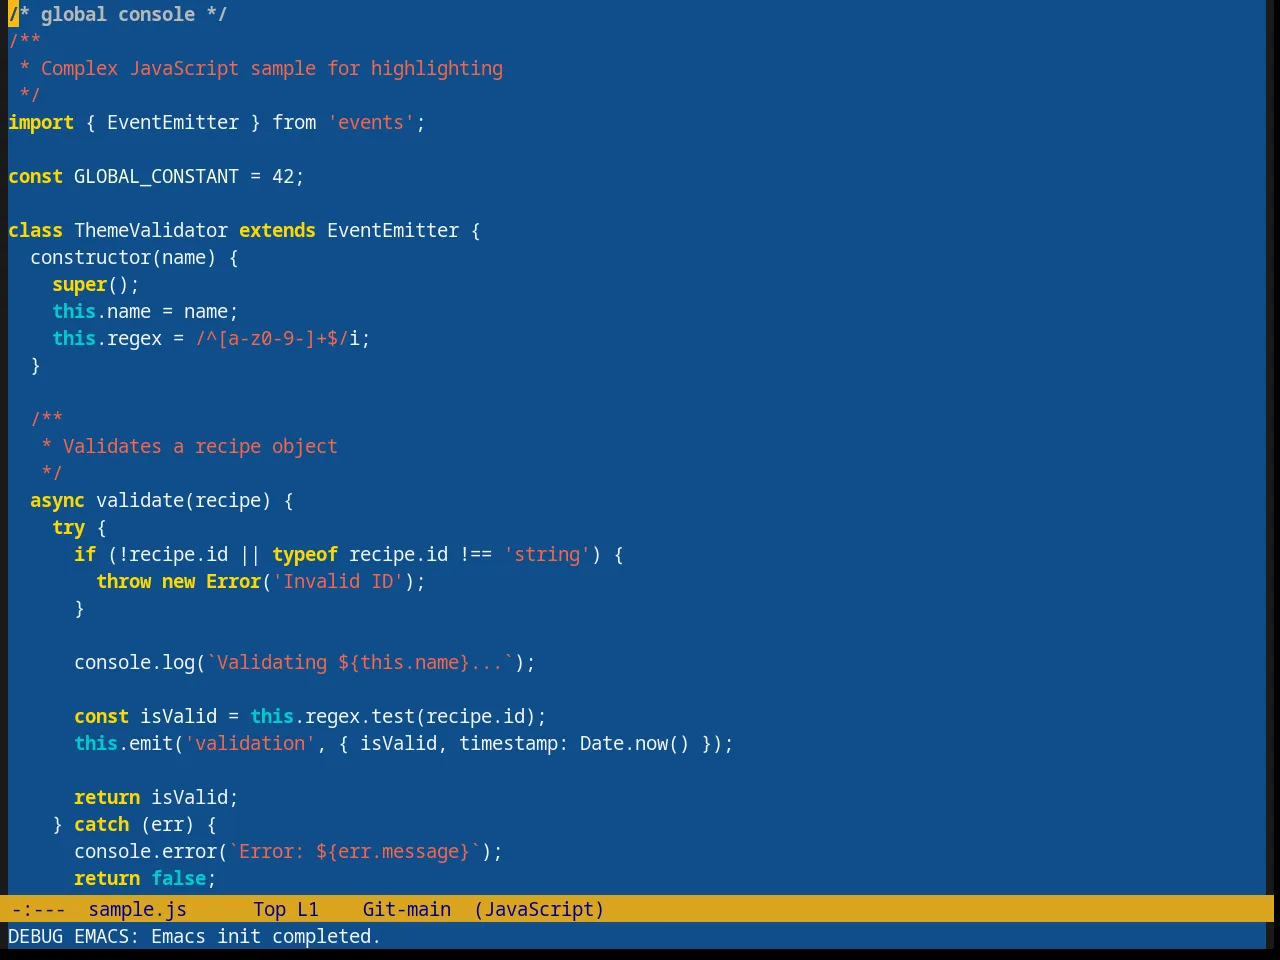Click the 'try' keyword
This screenshot has height=960, width=1280.
68,527
